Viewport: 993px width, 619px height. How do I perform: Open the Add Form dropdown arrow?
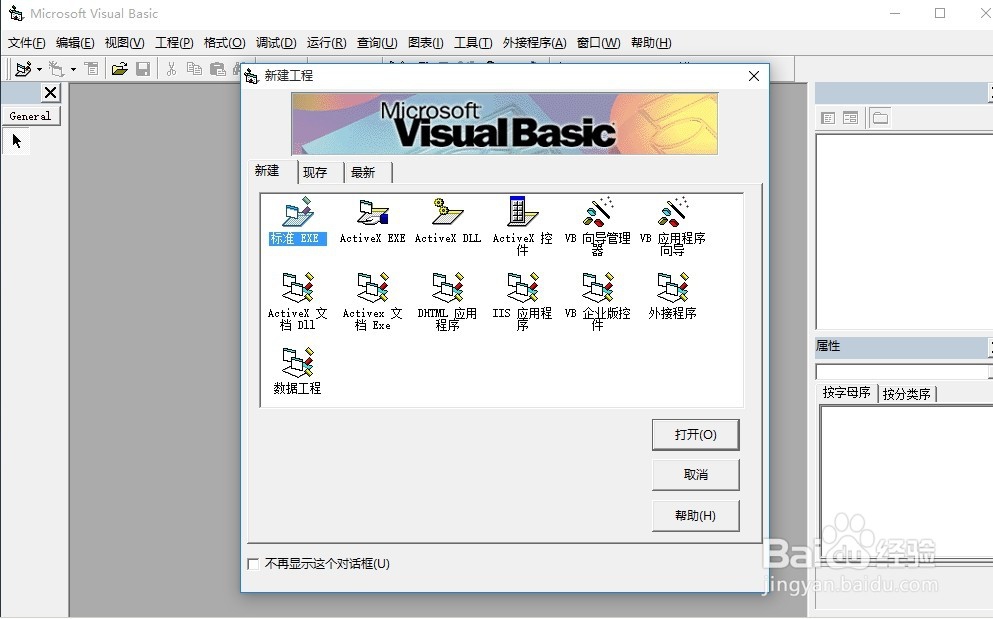click(73, 69)
